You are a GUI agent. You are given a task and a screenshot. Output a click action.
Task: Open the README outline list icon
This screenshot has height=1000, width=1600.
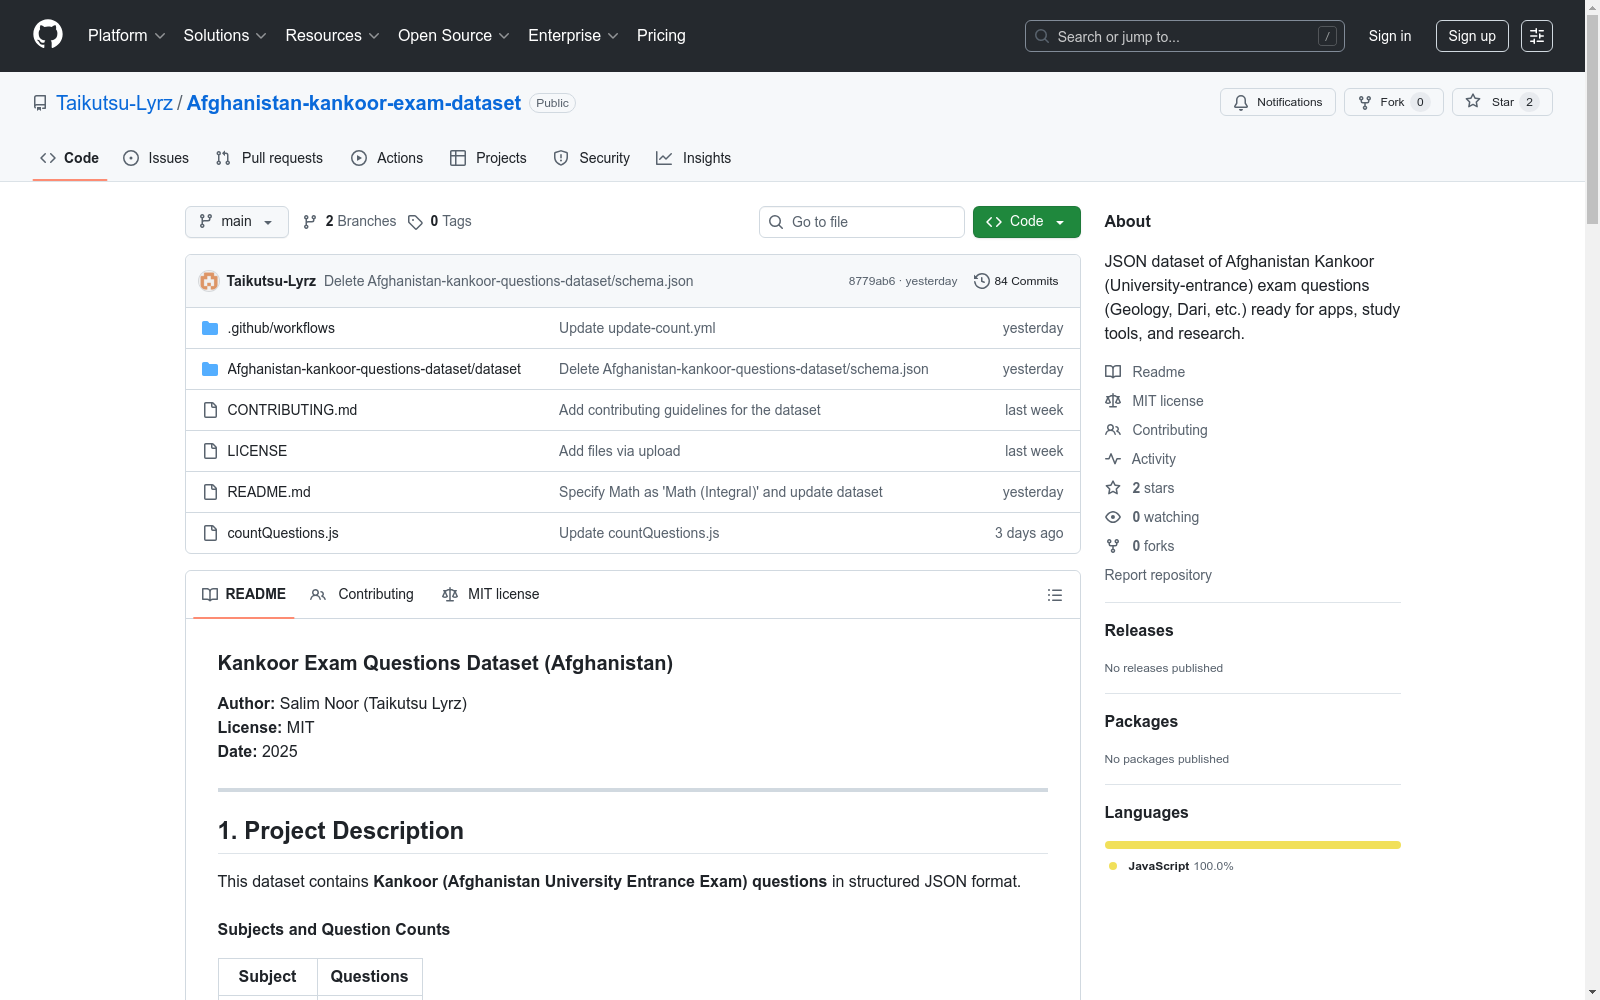1054,595
